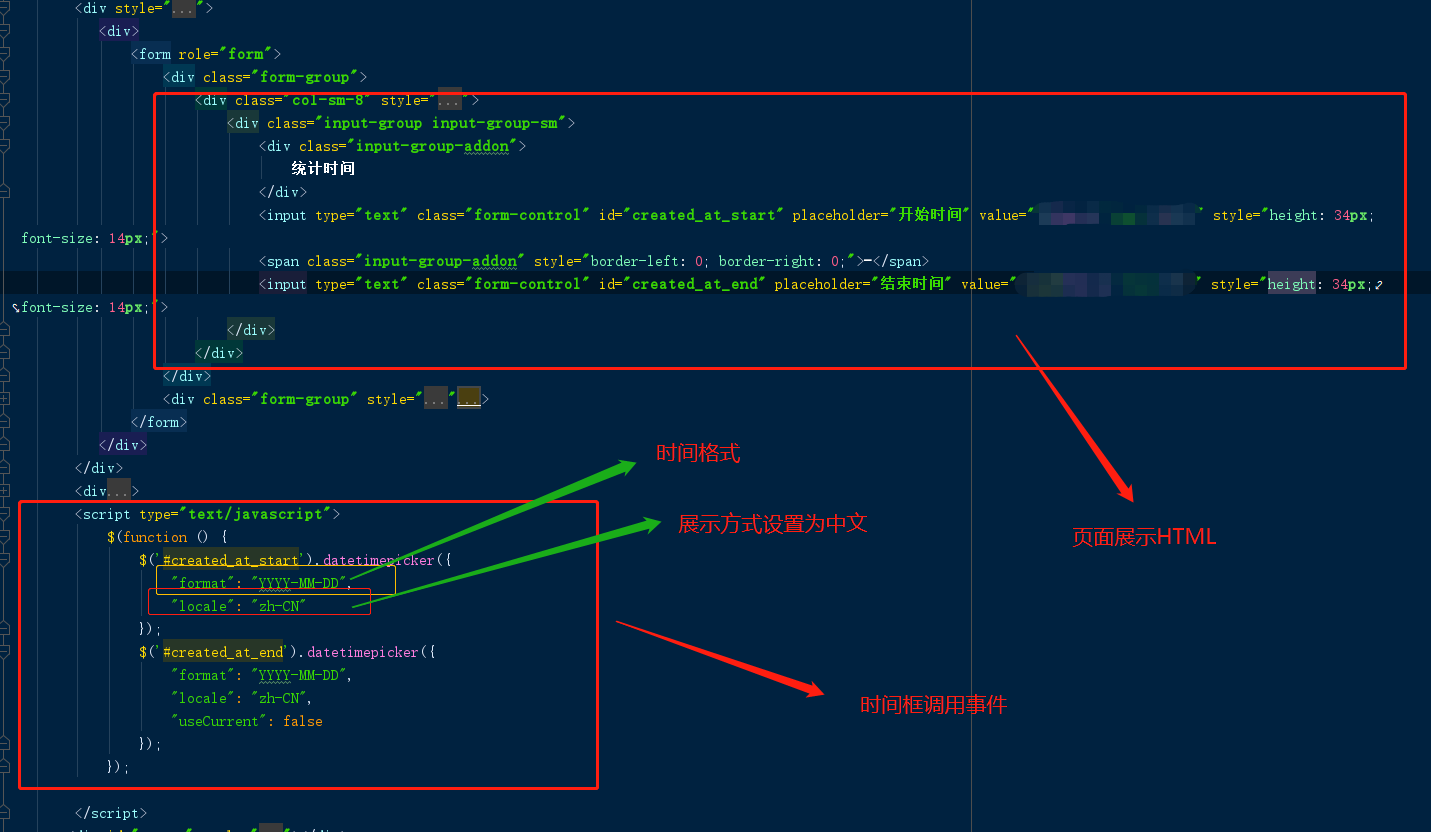Collapse fold marker beside #created_at_end datetimepicker line
This screenshot has height=832, width=1431.
coord(4,652)
